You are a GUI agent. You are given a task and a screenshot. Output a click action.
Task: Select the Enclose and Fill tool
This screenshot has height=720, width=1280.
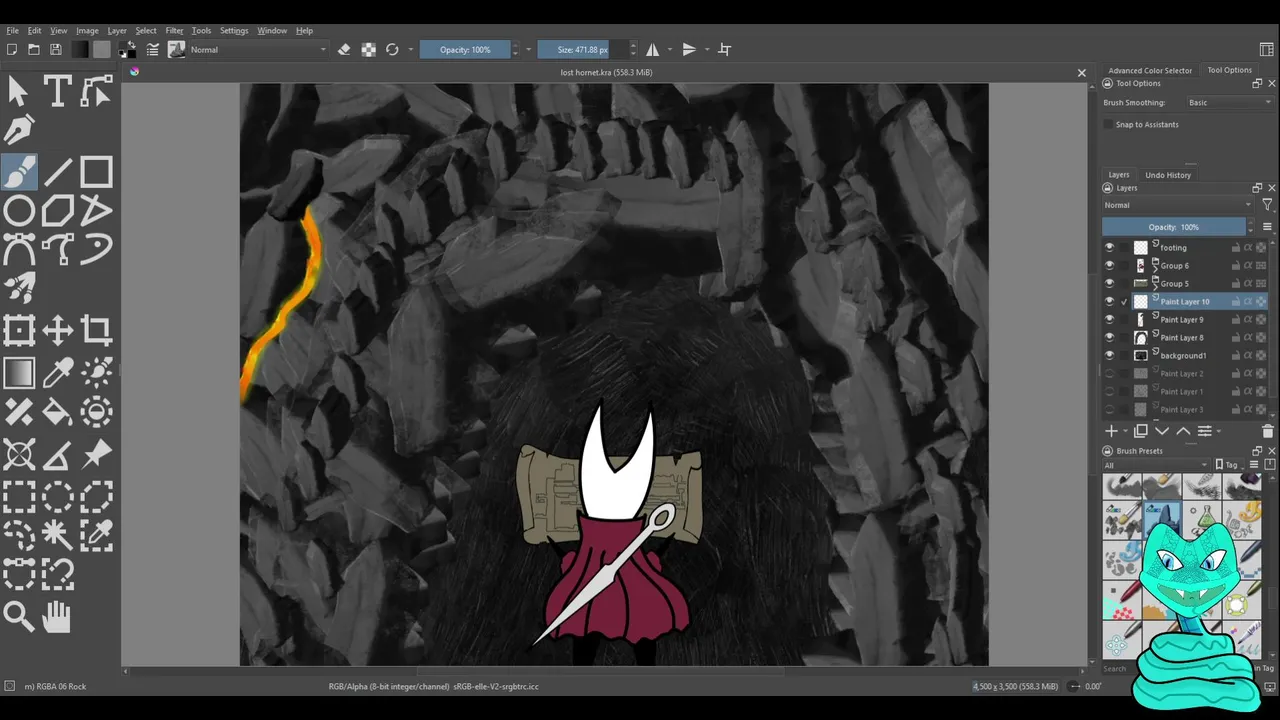[x=96, y=411]
